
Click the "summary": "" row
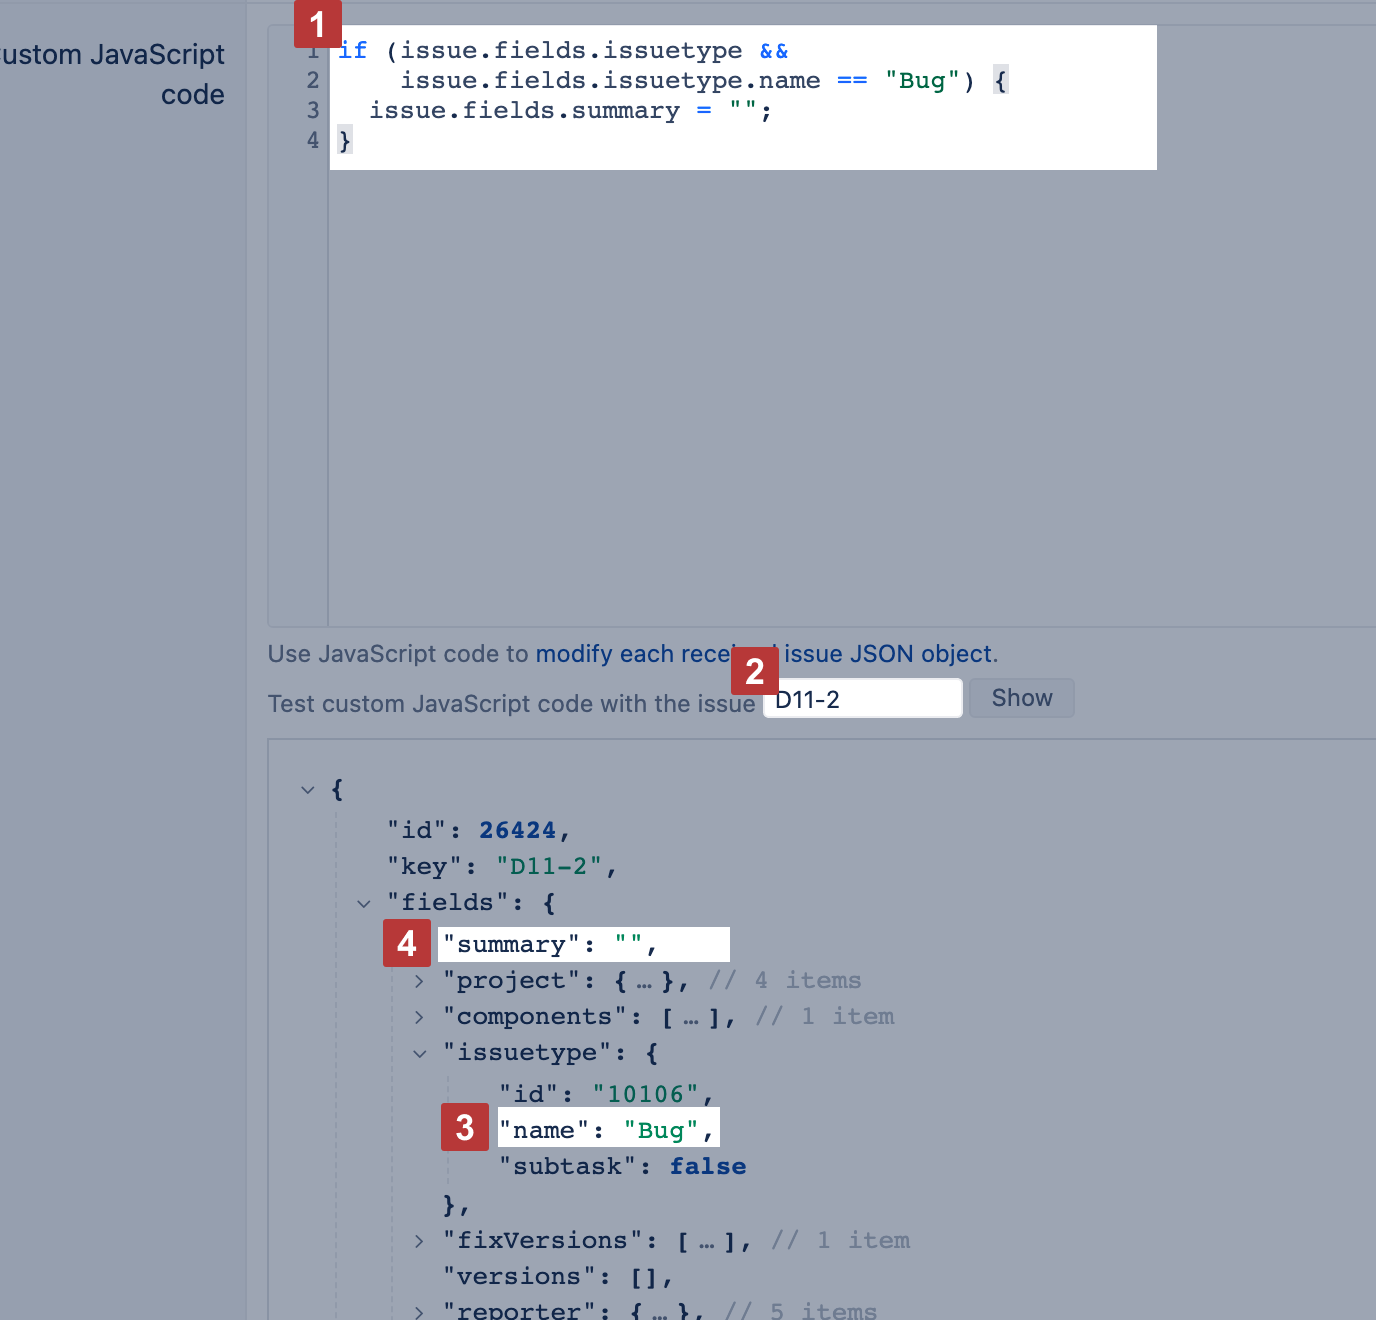(550, 944)
